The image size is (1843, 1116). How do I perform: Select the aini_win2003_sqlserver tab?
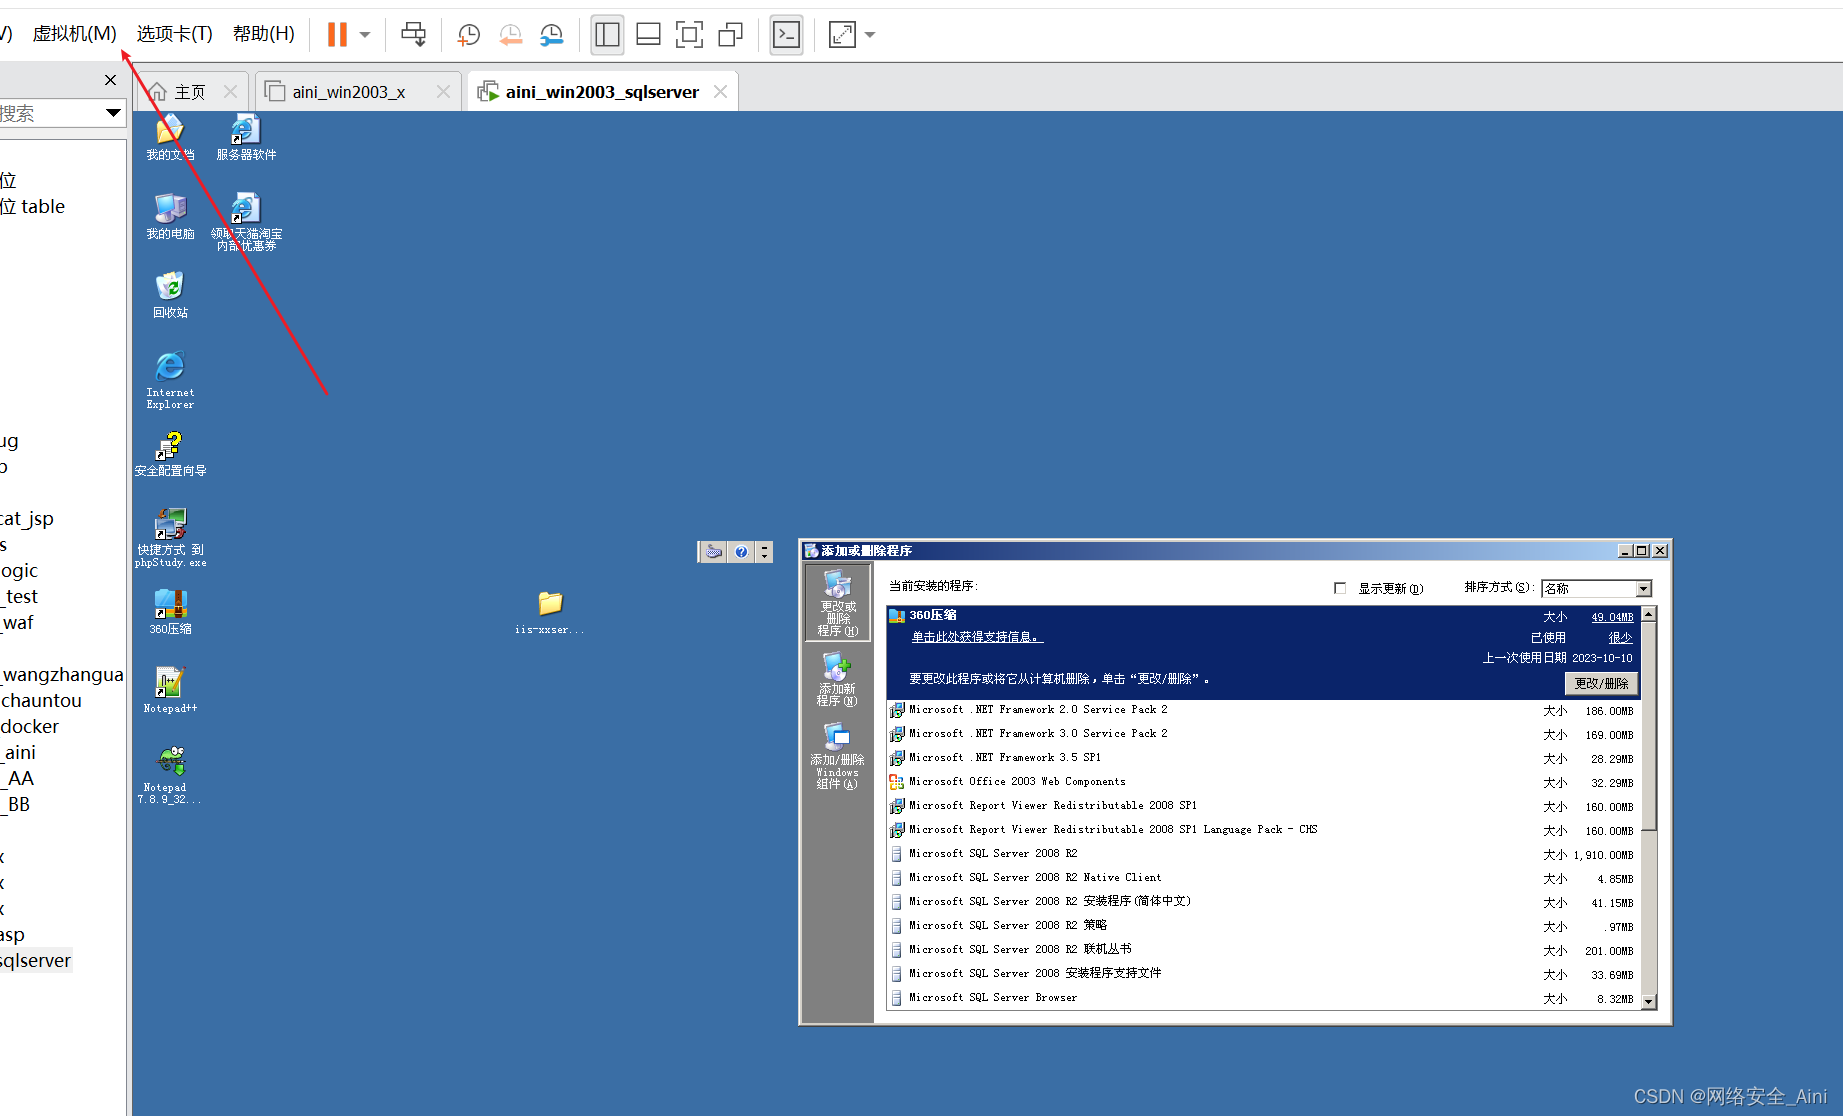(x=602, y=92)
